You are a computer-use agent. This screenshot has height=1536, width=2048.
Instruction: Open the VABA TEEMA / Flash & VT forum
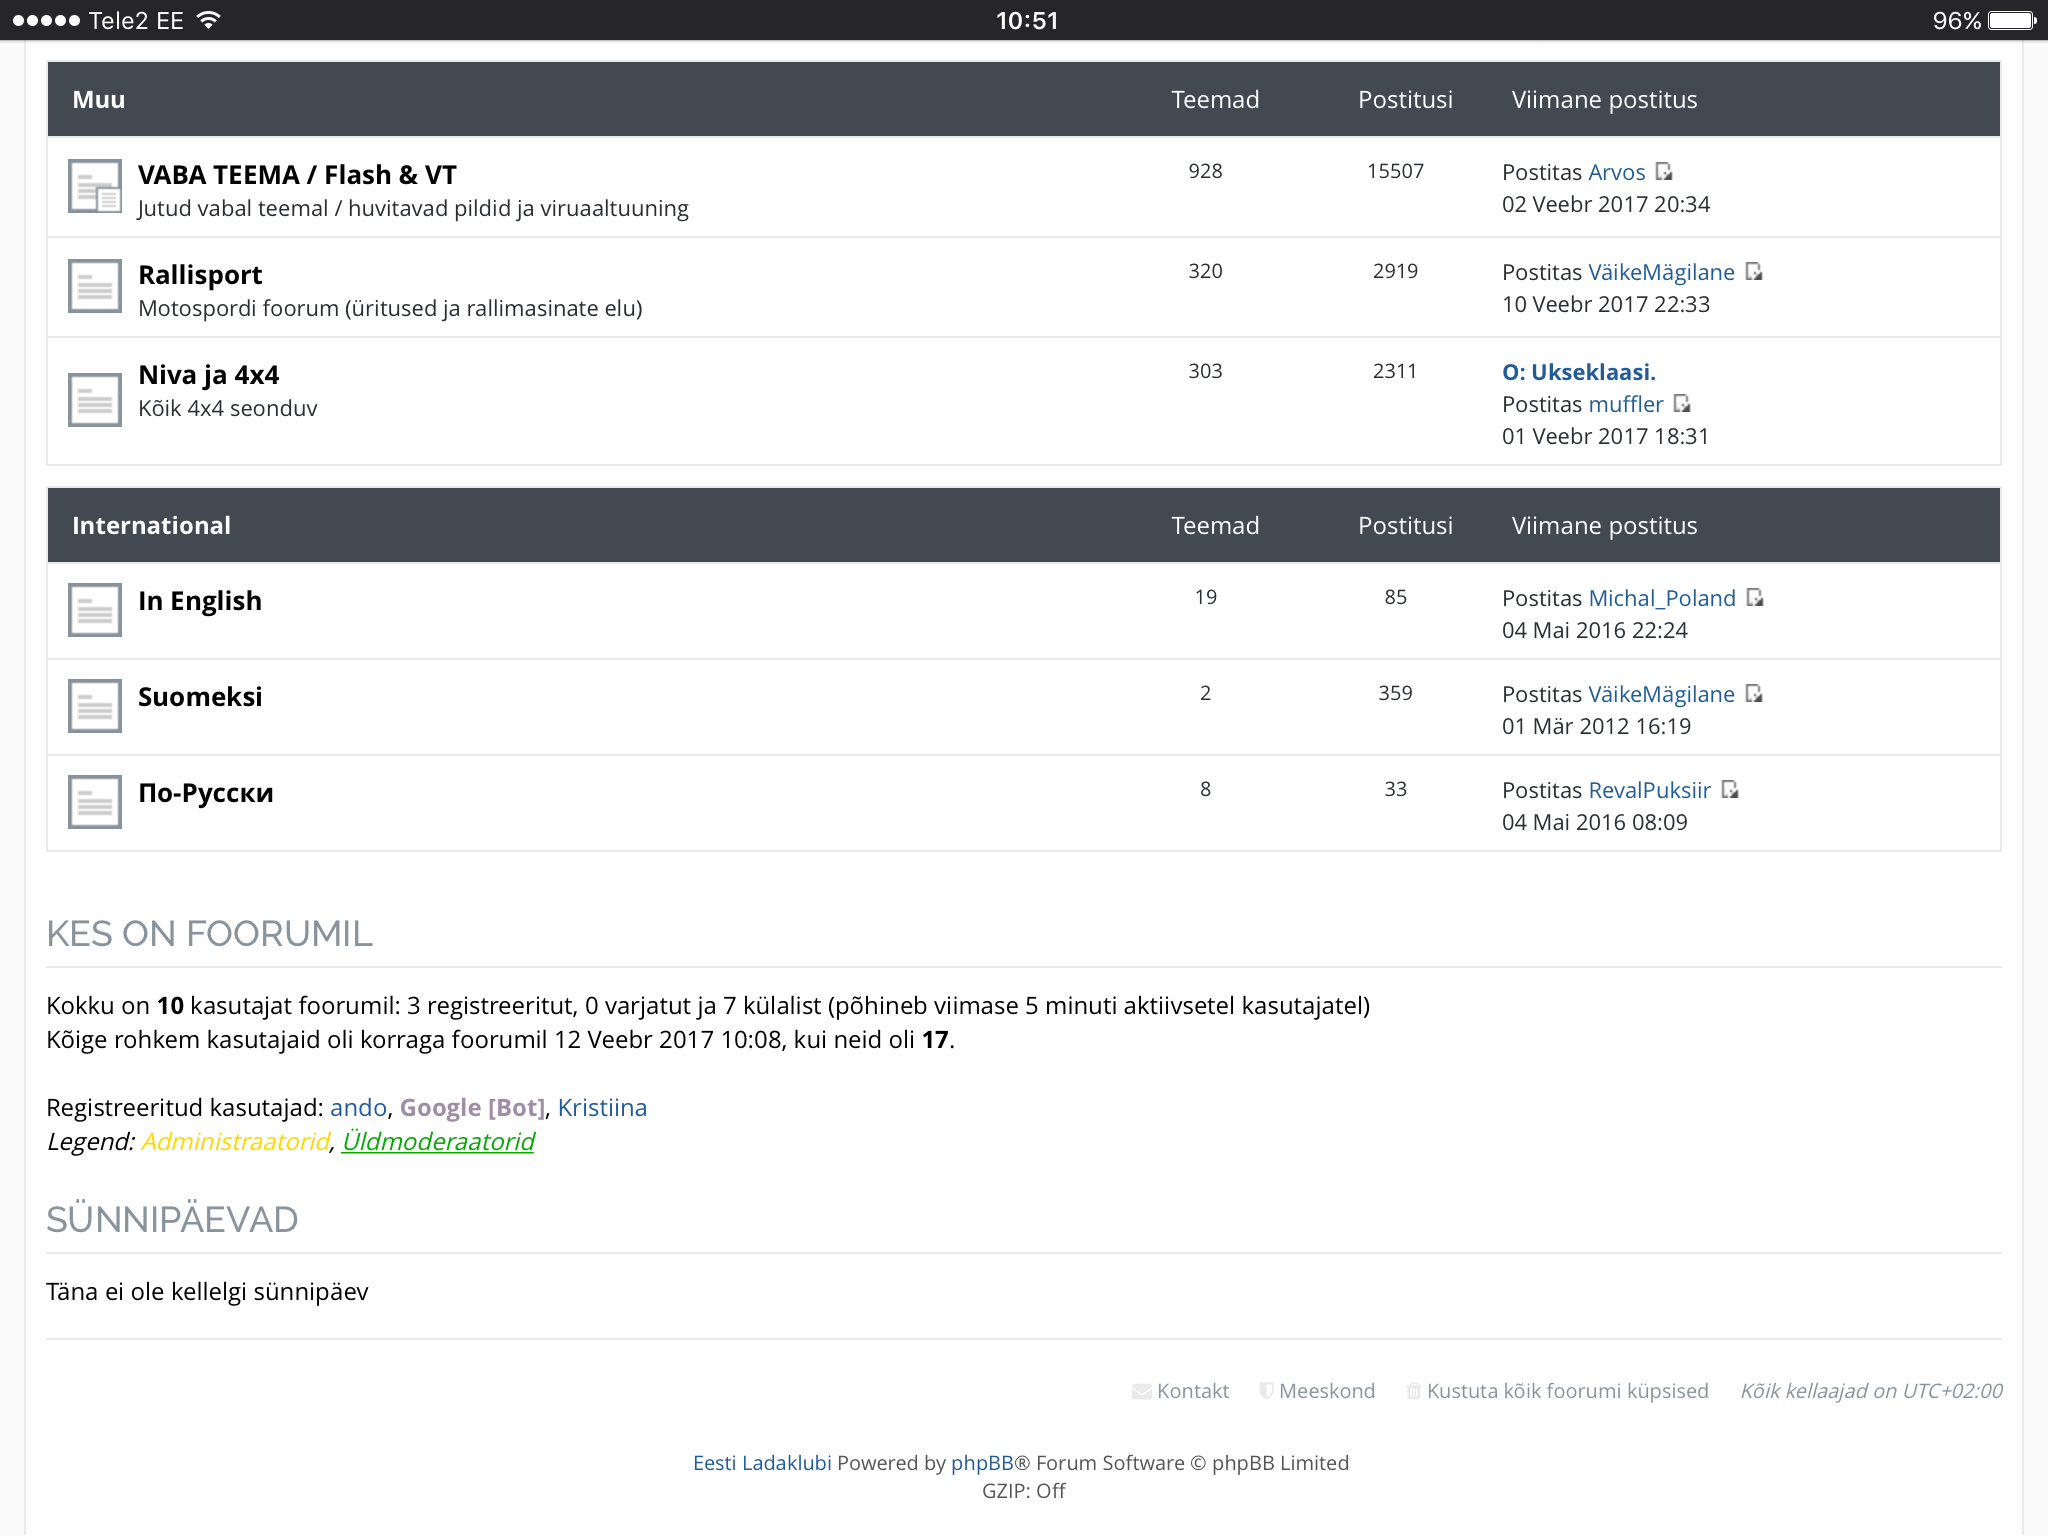click(x=297, y=175)
